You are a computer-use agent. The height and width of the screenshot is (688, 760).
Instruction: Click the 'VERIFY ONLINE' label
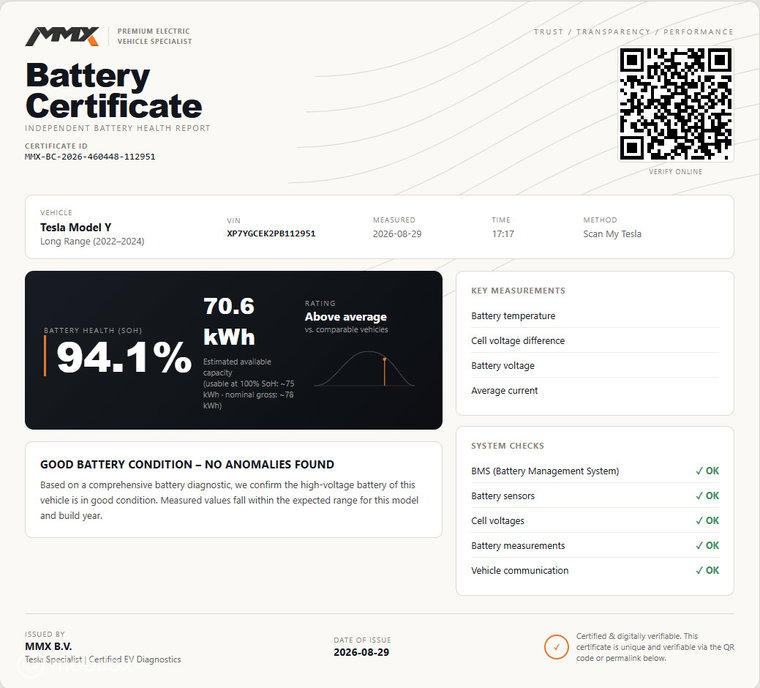pos(676,172)
